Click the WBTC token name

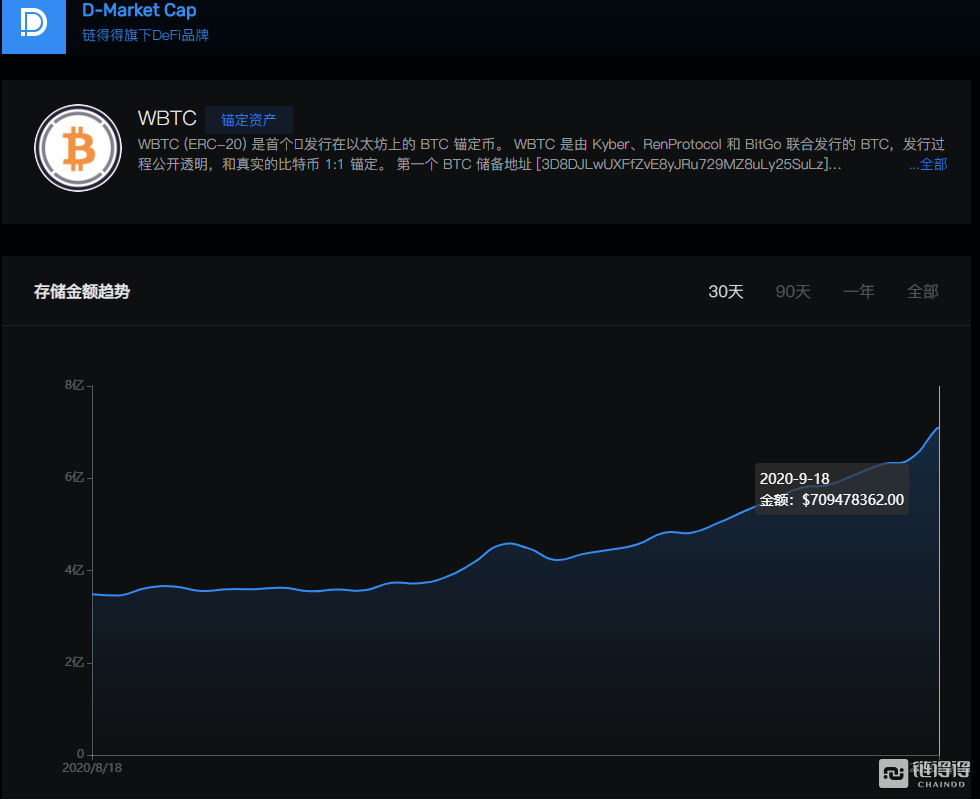point(167,118)
